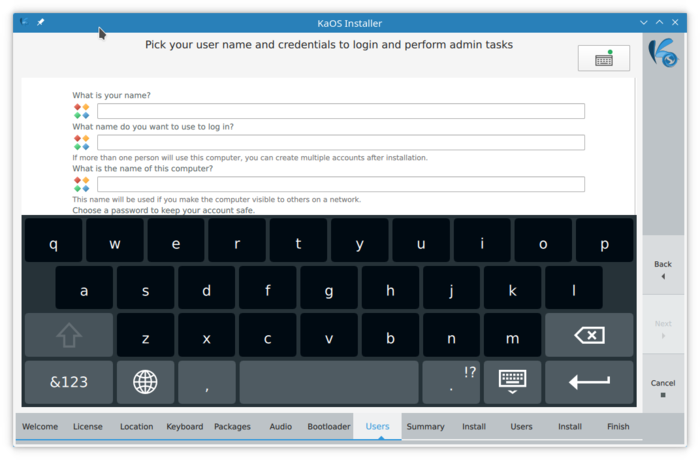Tap the m key

tap(512, 335)
